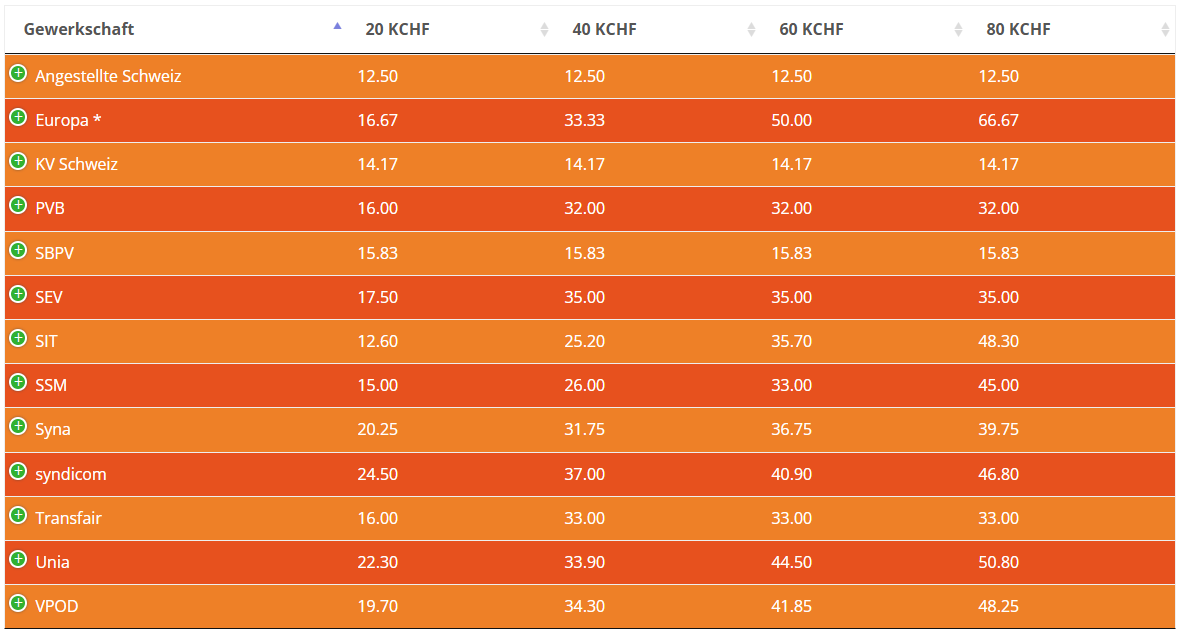Click green plus icon beside Europa *
The height and width of the screenshot is (632, 1179).
point(18,117)
